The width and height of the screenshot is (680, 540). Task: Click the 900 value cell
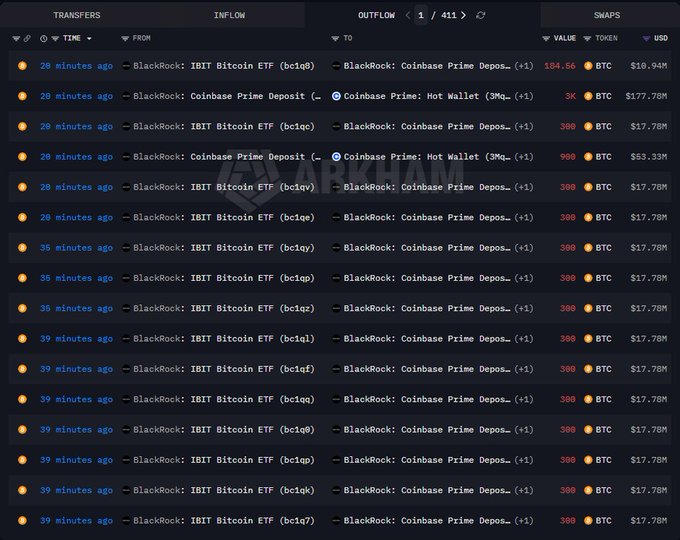[568, 157]
